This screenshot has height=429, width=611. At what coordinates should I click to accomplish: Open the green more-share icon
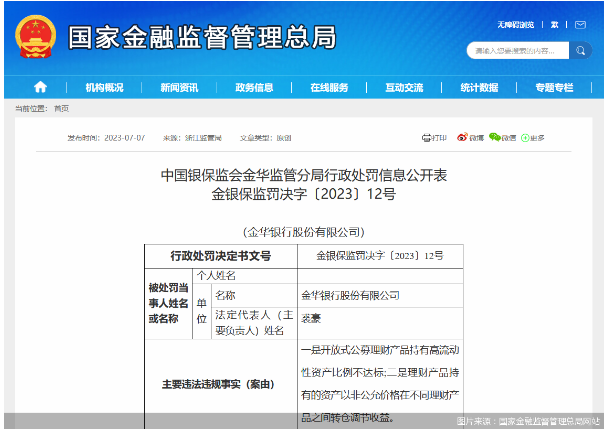[x=525, y=138]
